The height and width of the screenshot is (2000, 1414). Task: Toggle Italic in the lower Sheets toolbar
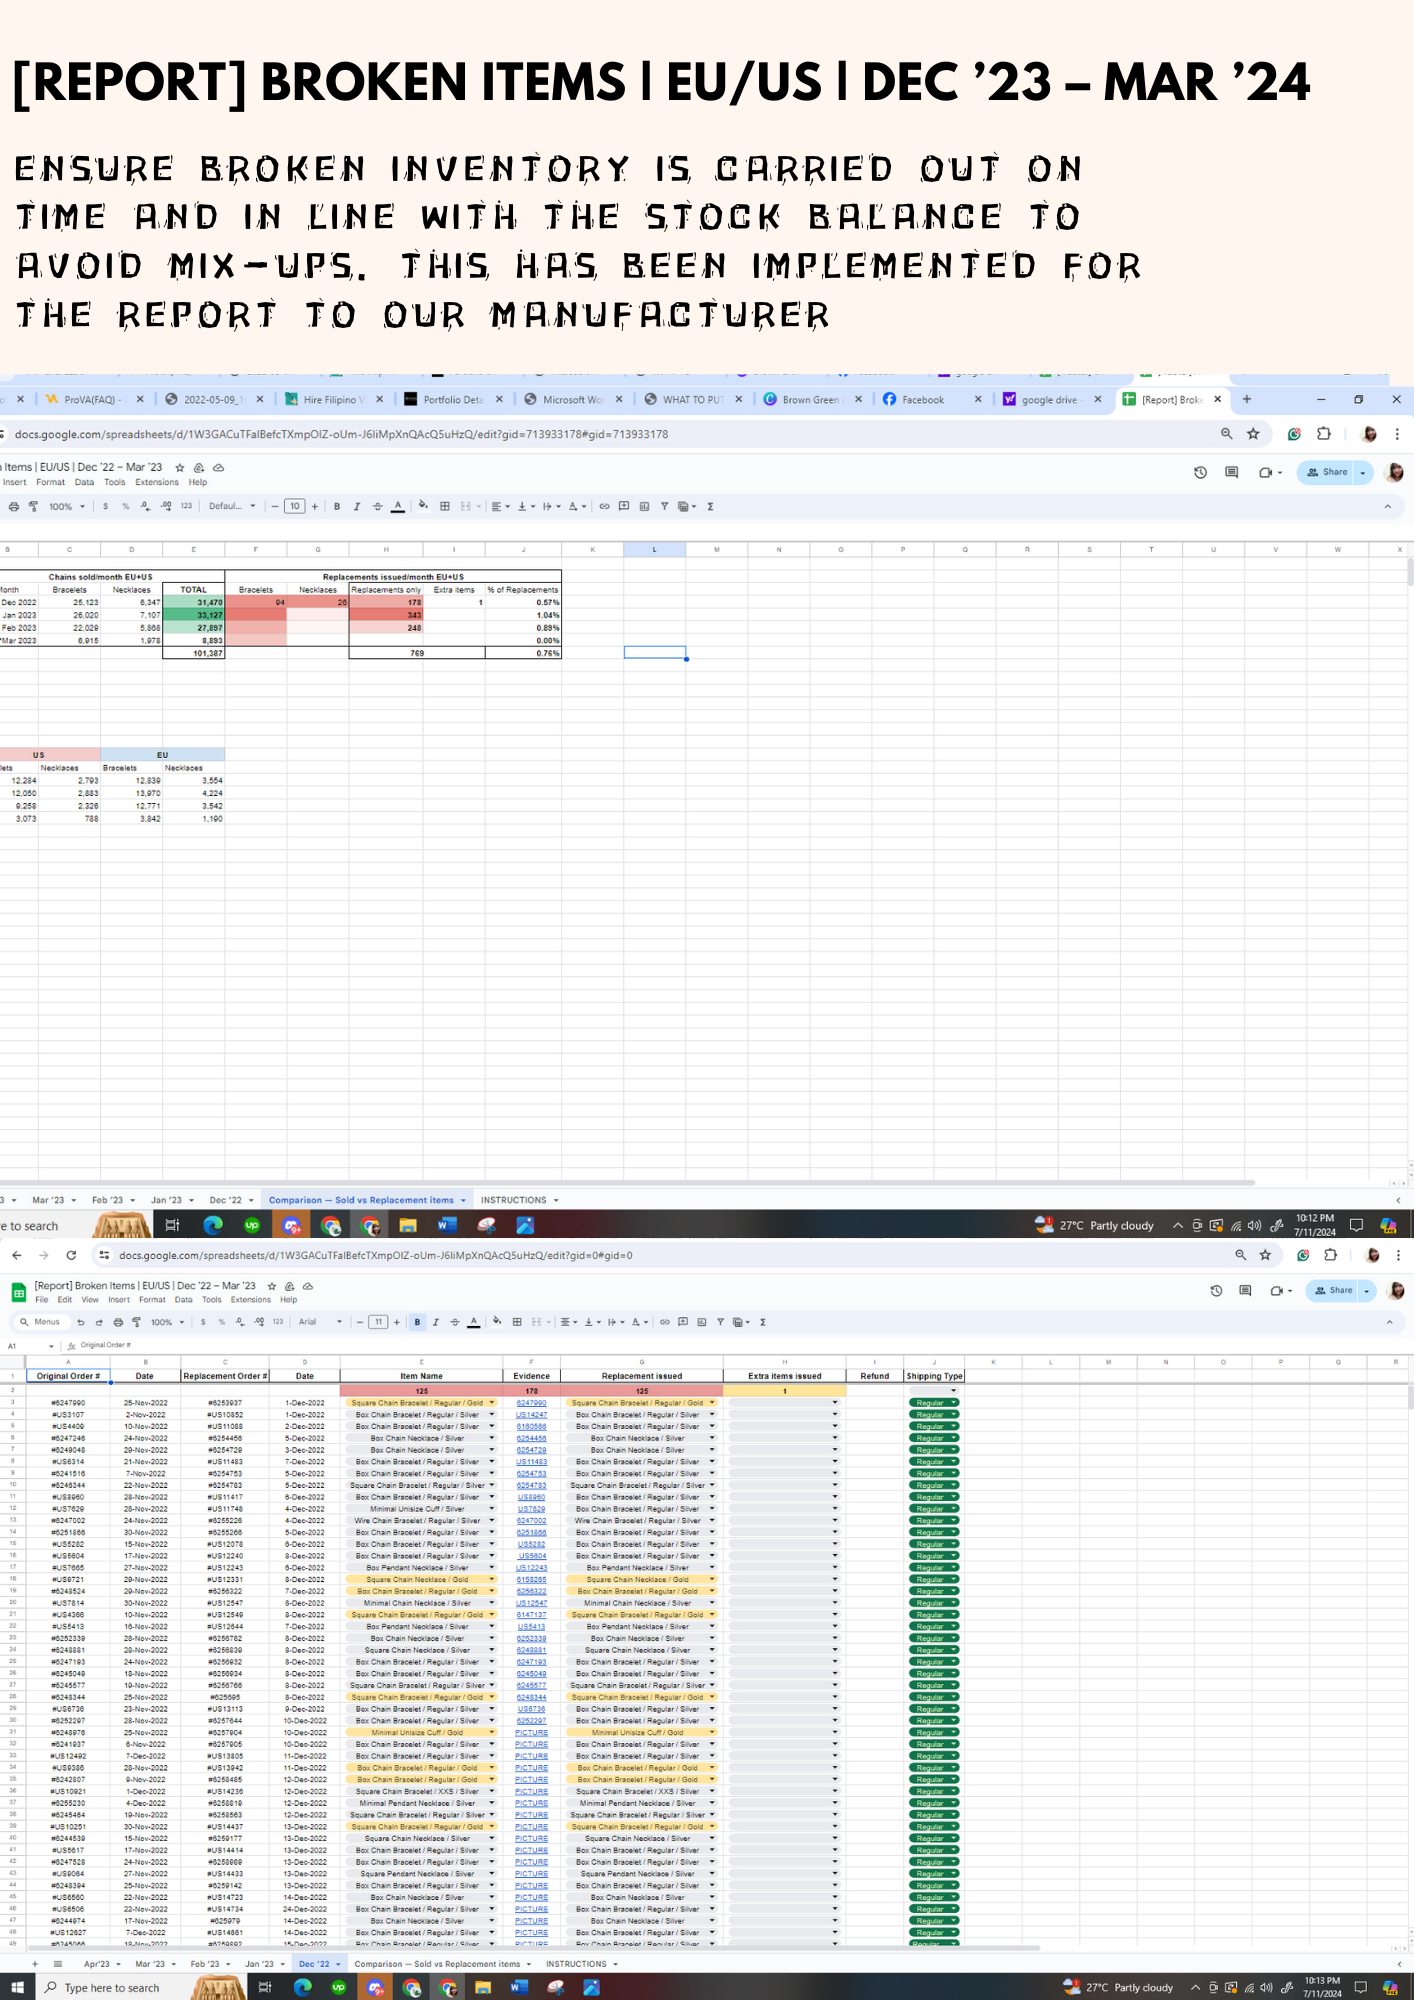[x=436, y=1322]
